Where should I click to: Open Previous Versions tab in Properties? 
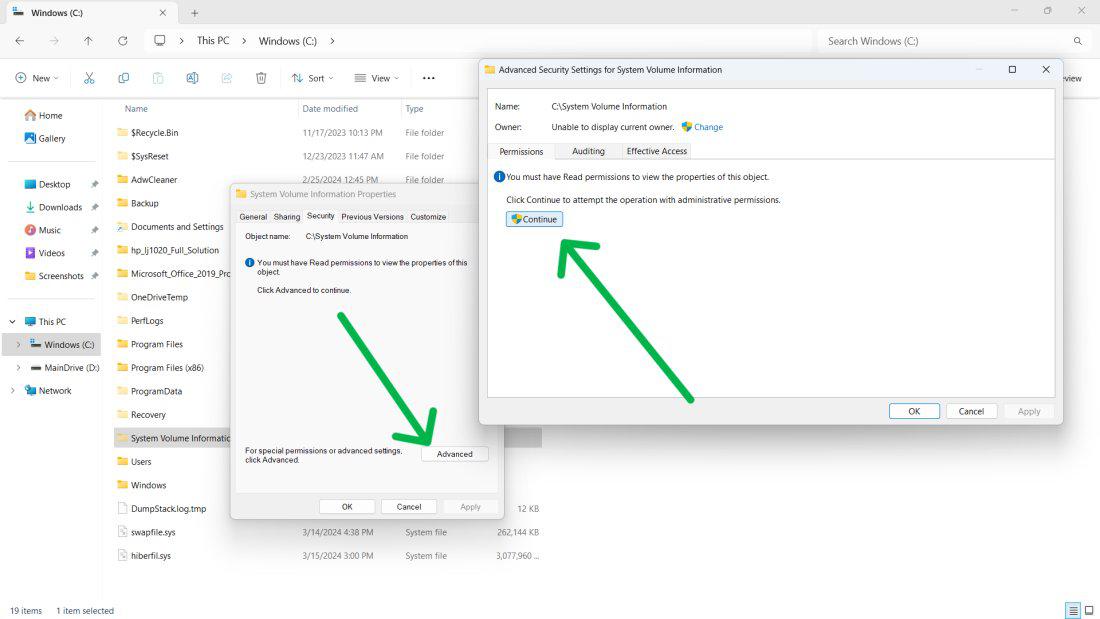[x=373, y=217]
